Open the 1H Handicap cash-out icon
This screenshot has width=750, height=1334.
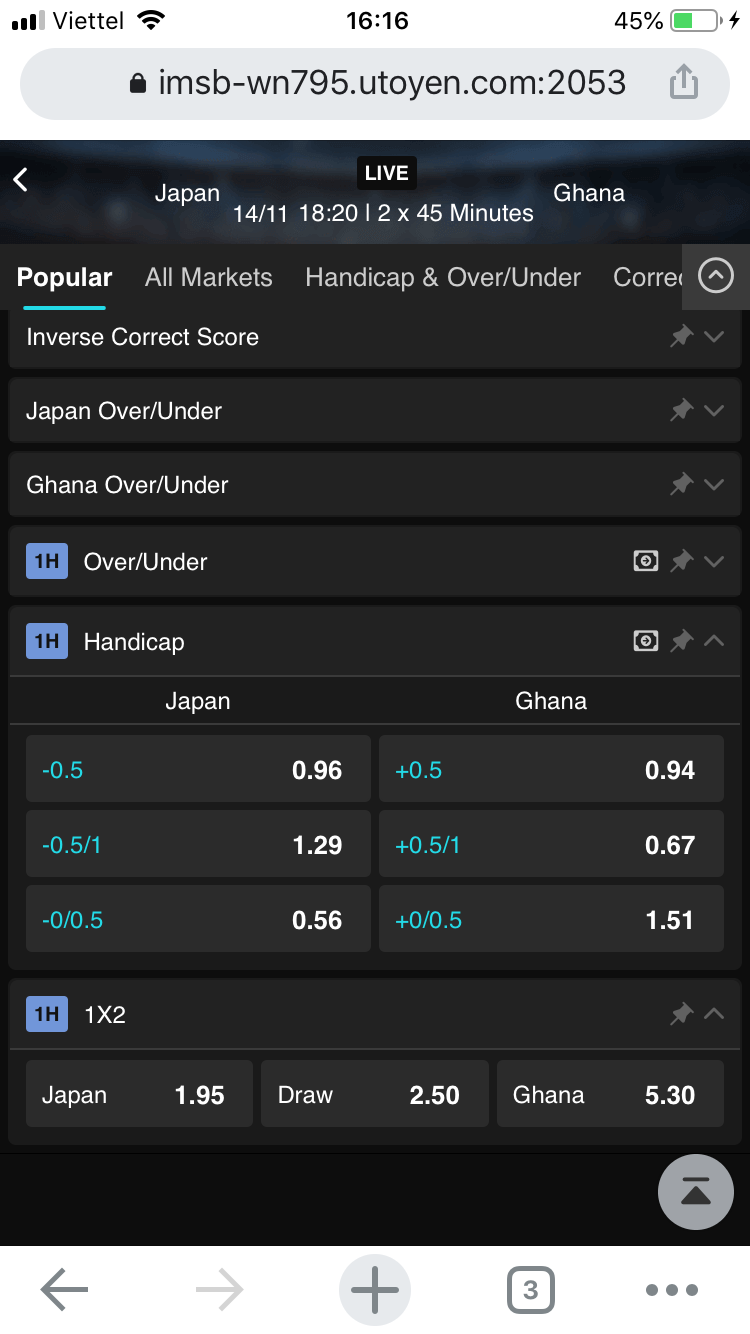pos(646,641)
